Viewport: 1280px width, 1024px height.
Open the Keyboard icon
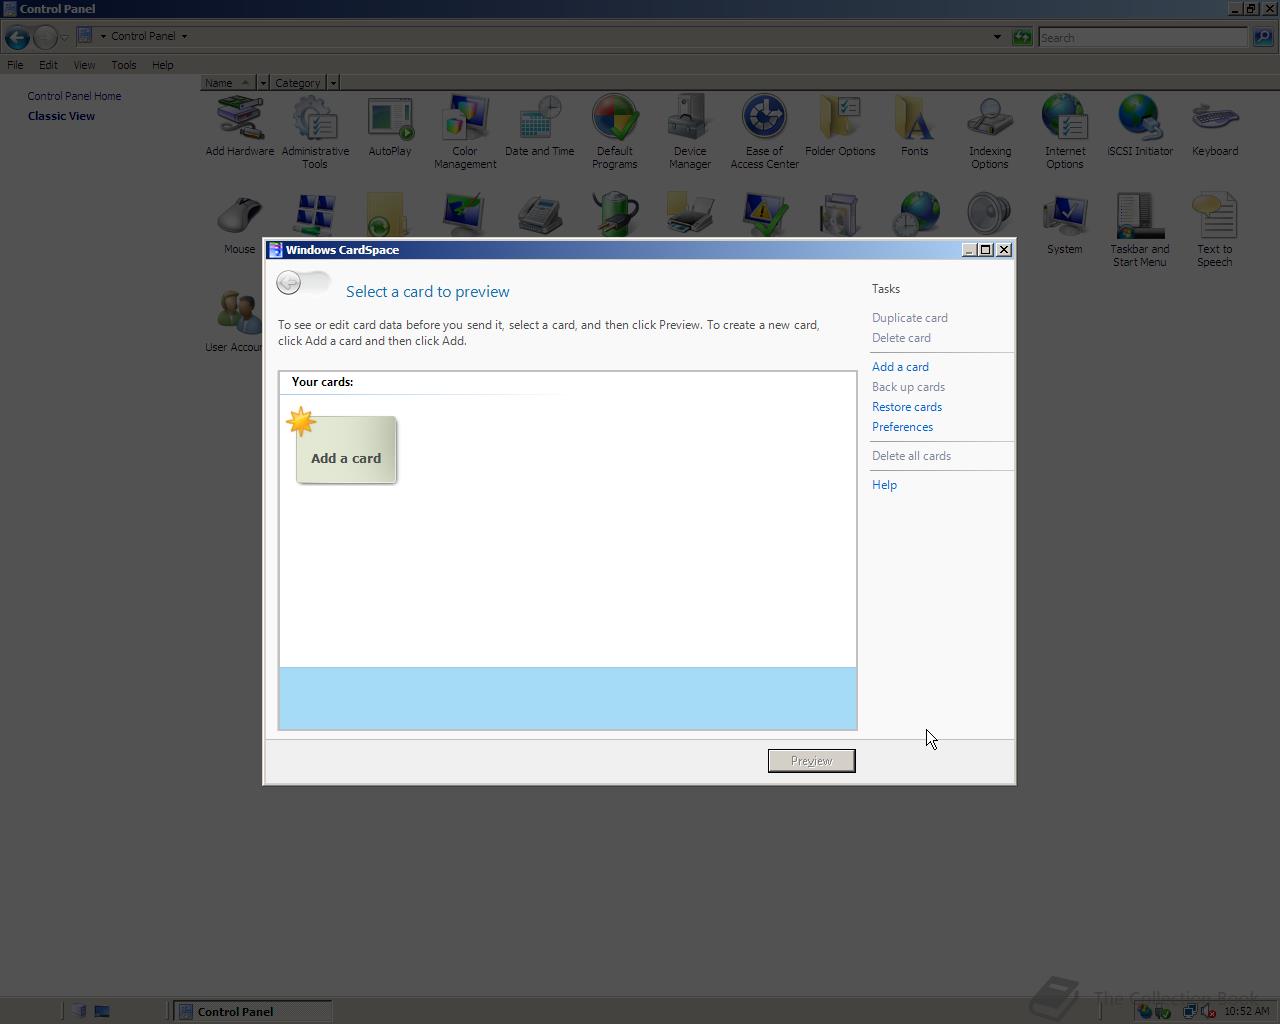1215,127
